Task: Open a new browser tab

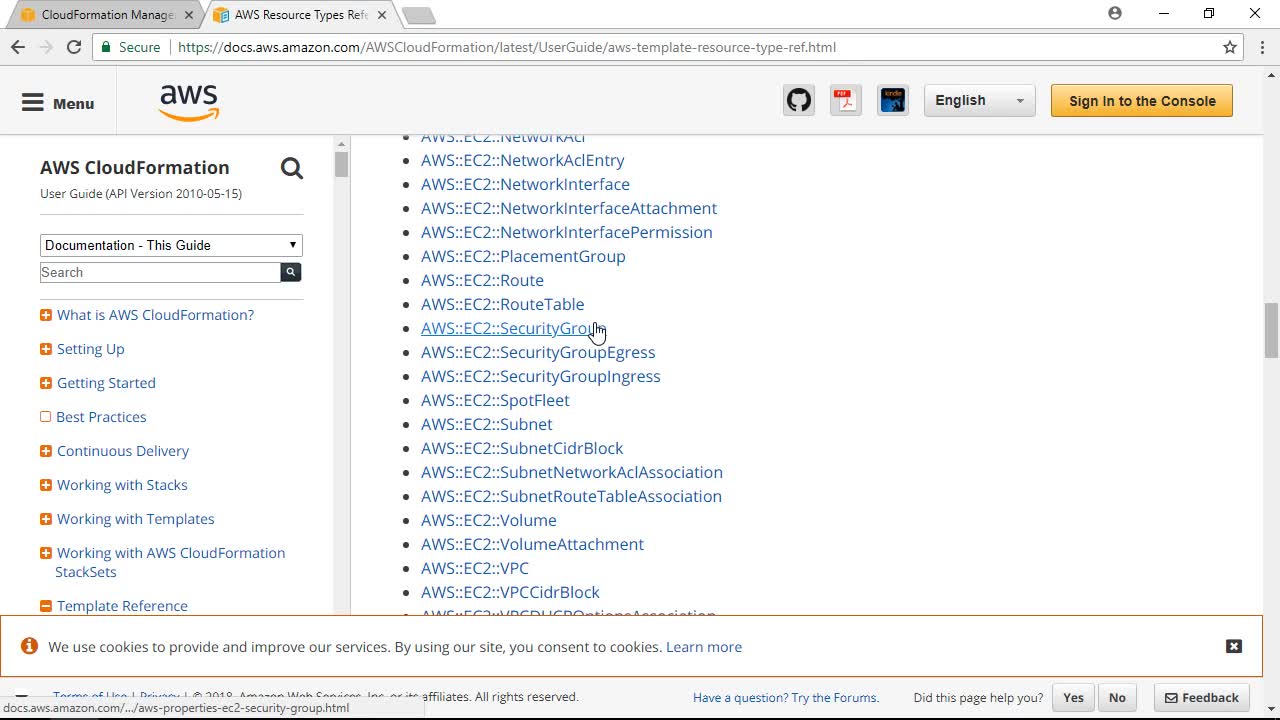Action: [418, 15]
